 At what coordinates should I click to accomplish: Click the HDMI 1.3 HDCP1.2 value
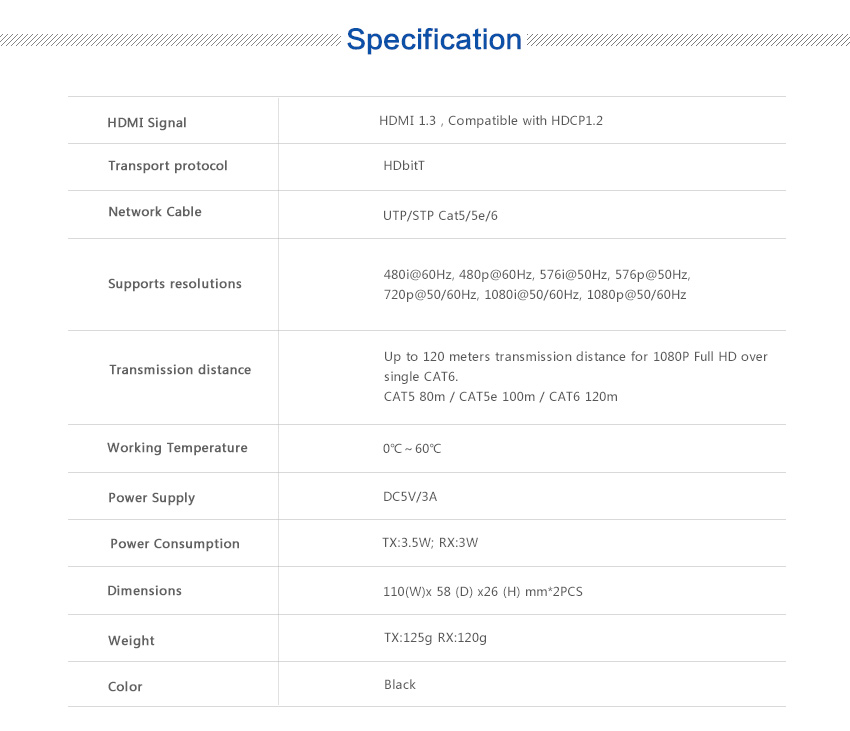tap(490, 121)
